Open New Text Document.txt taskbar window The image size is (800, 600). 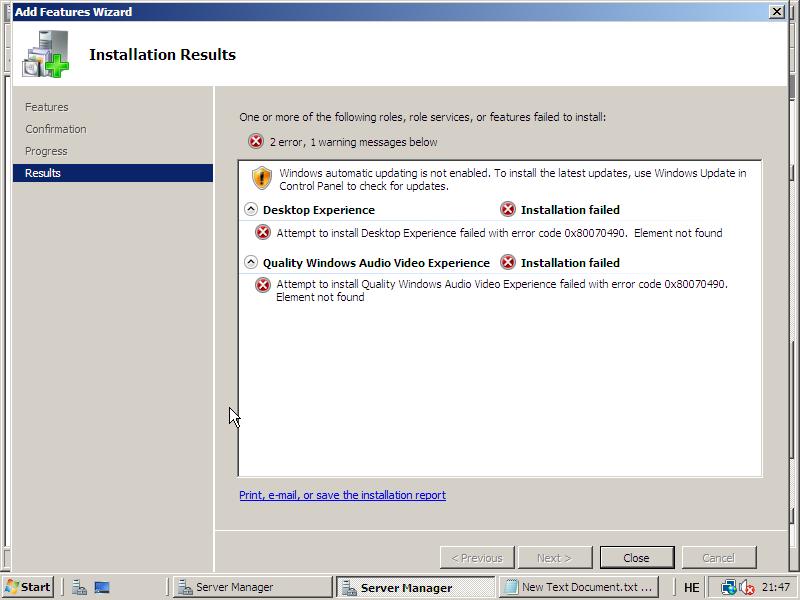click(x=579, y=587)
